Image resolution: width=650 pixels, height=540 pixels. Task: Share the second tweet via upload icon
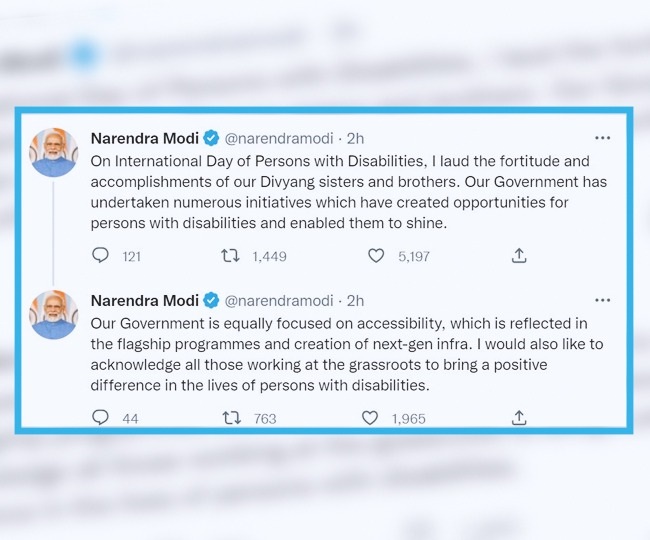(519, 418)
